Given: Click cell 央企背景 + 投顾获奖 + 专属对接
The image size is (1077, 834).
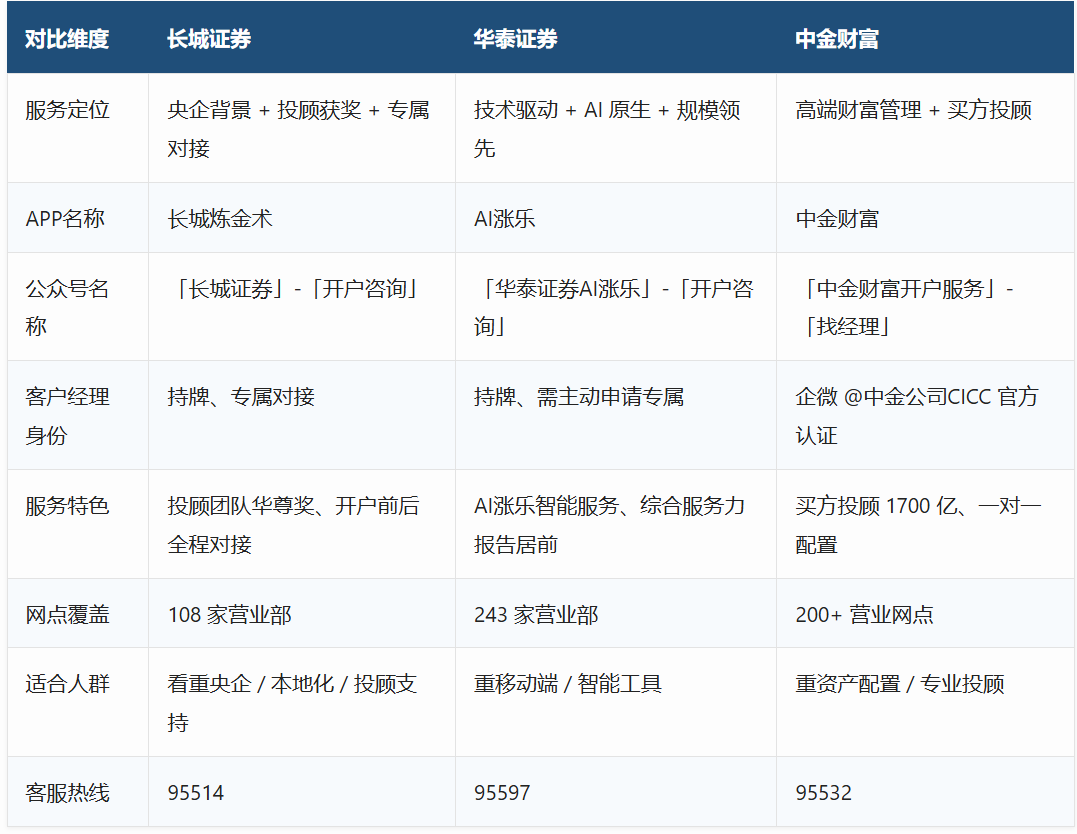Looking at the screenshot, I should (302, 128).
